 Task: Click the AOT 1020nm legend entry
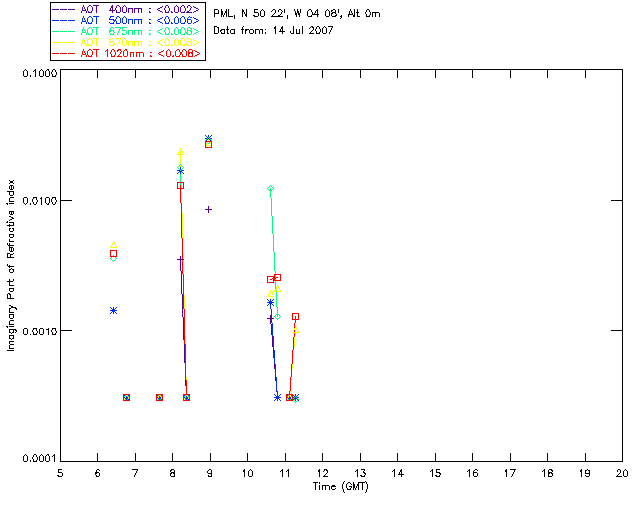coord(126,53)
